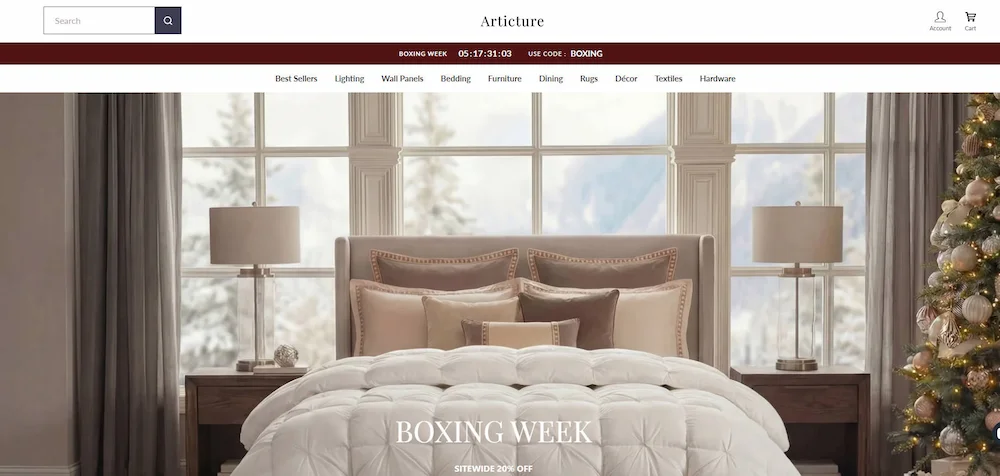Click inside the Search input field
The image size is (1000, 476).
pos(99,20)
